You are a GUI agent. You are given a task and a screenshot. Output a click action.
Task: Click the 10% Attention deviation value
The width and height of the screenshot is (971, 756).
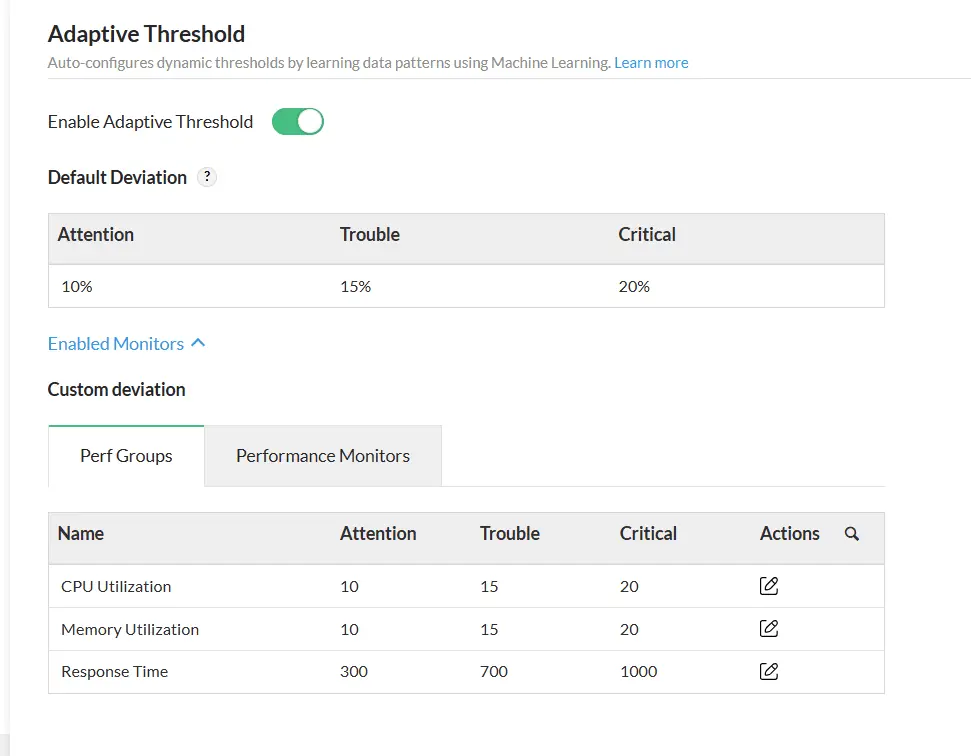click(x=78, y=286)
